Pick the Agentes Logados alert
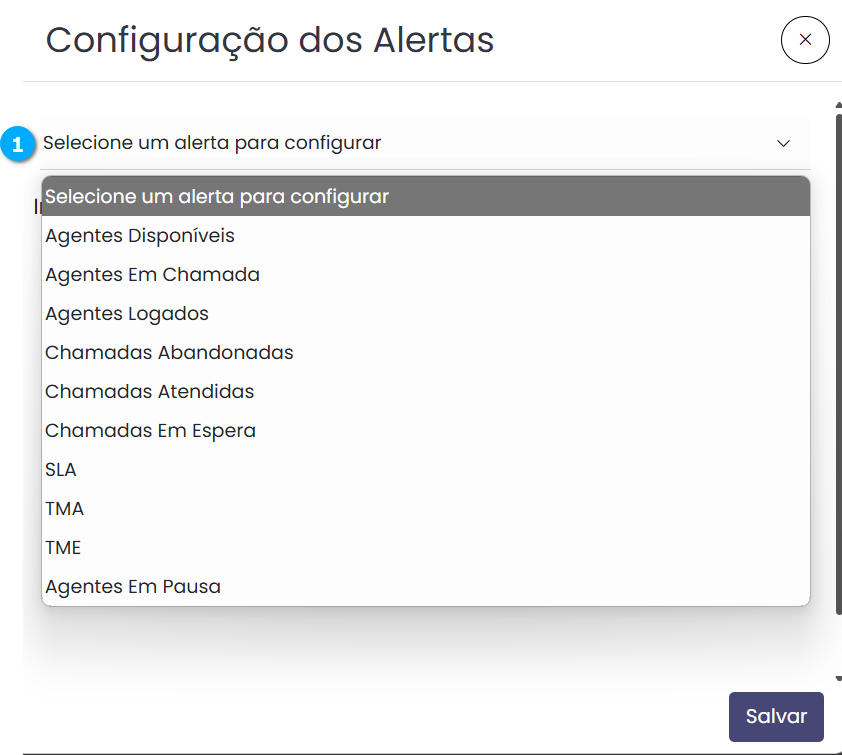 click(127, 314)
